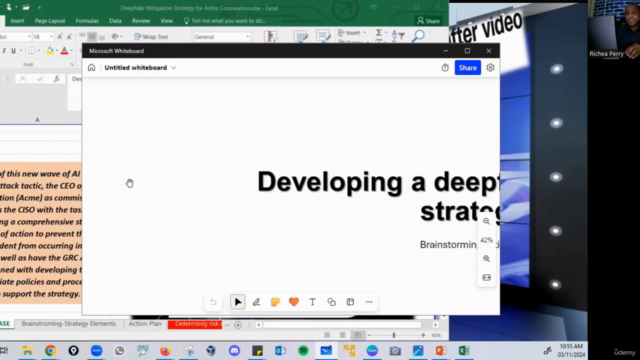The width and height of the screenshot is (640, 360).
Task: Decrease font size in Excel ribbon
Action: [x=69, y=37]
